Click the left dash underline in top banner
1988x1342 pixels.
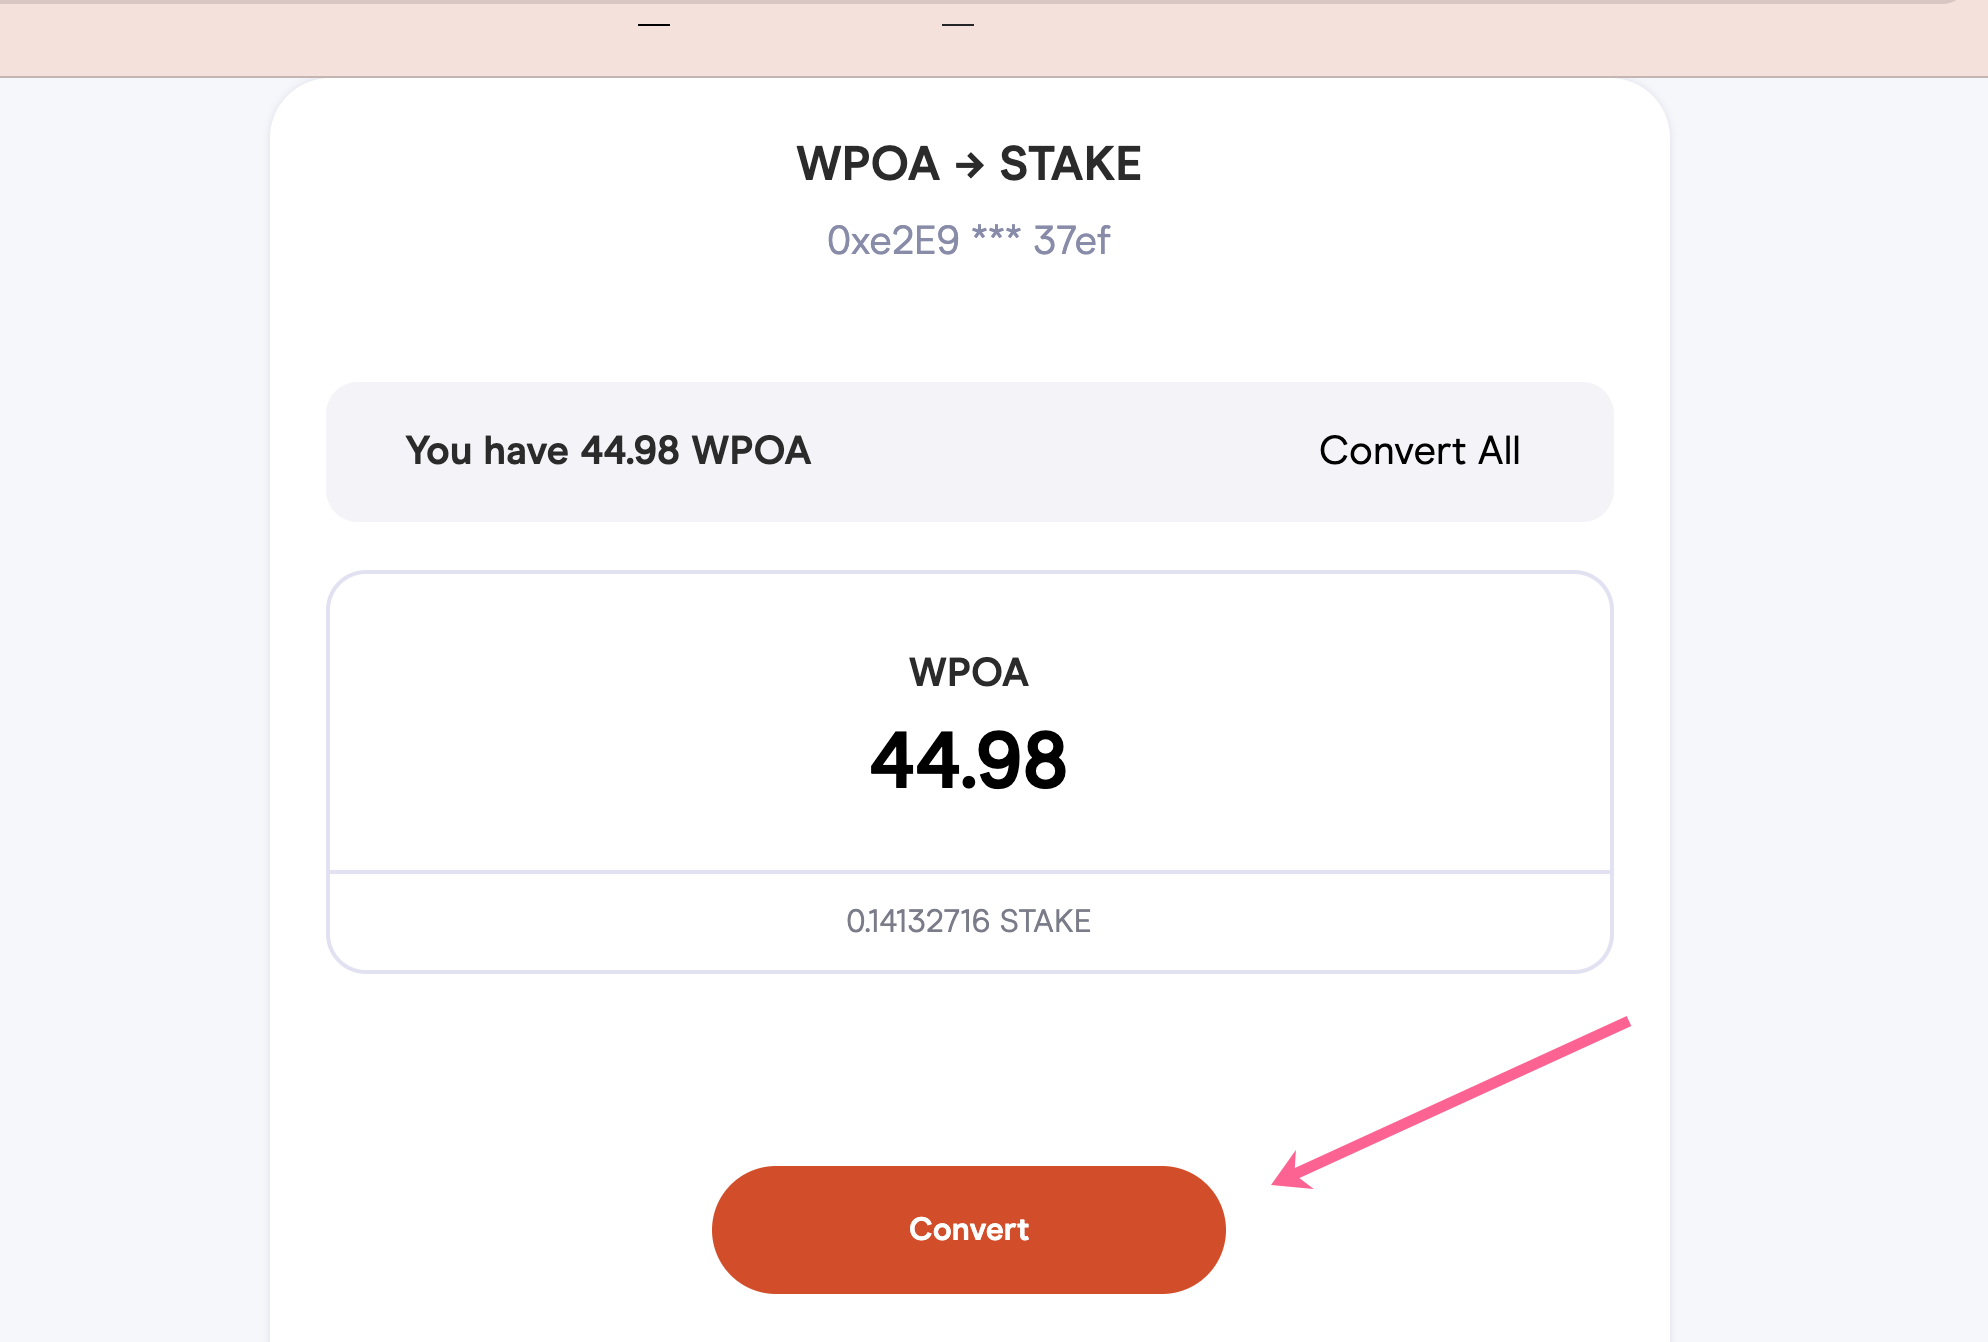coord(654,25)
